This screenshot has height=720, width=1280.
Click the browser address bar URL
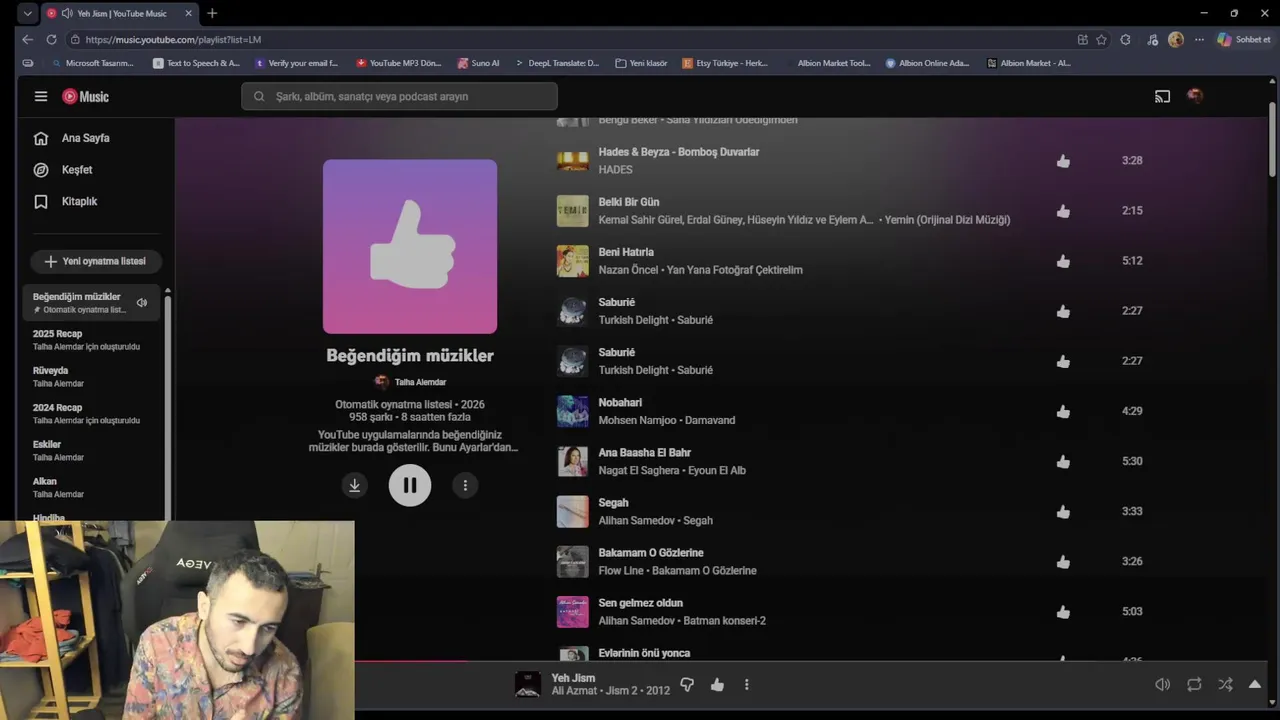click(x=173, y=40)
